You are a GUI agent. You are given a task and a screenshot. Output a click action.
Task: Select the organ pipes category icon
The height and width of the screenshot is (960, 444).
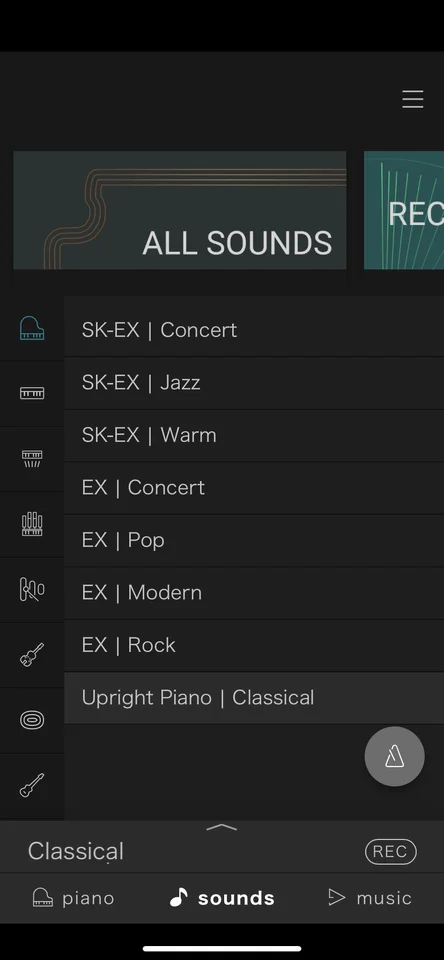(32, 524)
